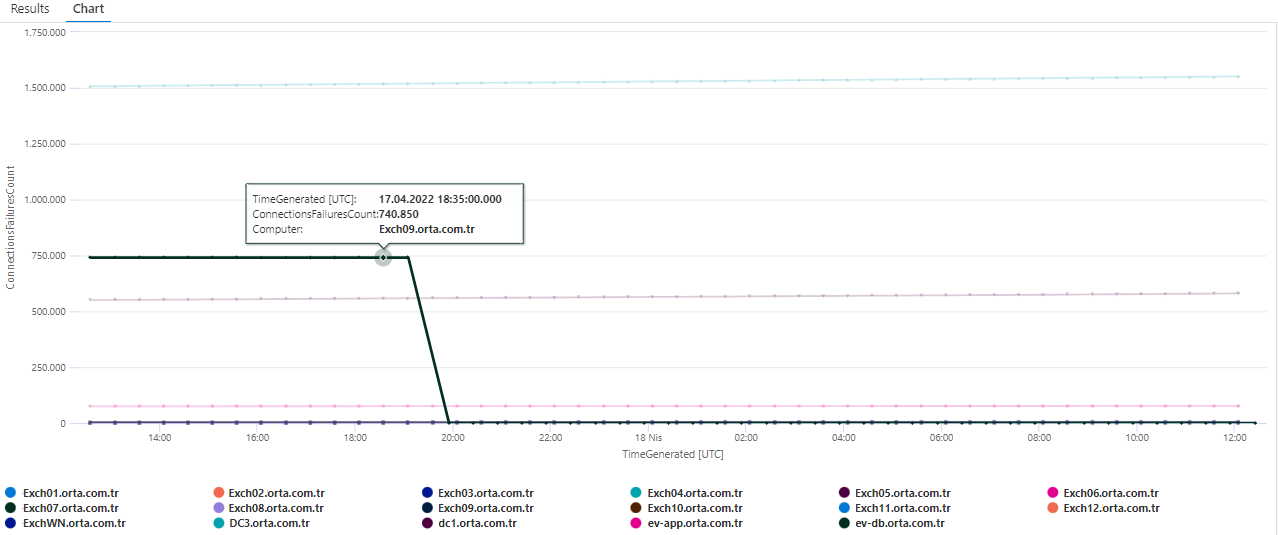Click Exch10.orta.com.tr legend entry
The height and width of the screenshot is (535, 1278).
pyautogui.click(x=687, y=508)
